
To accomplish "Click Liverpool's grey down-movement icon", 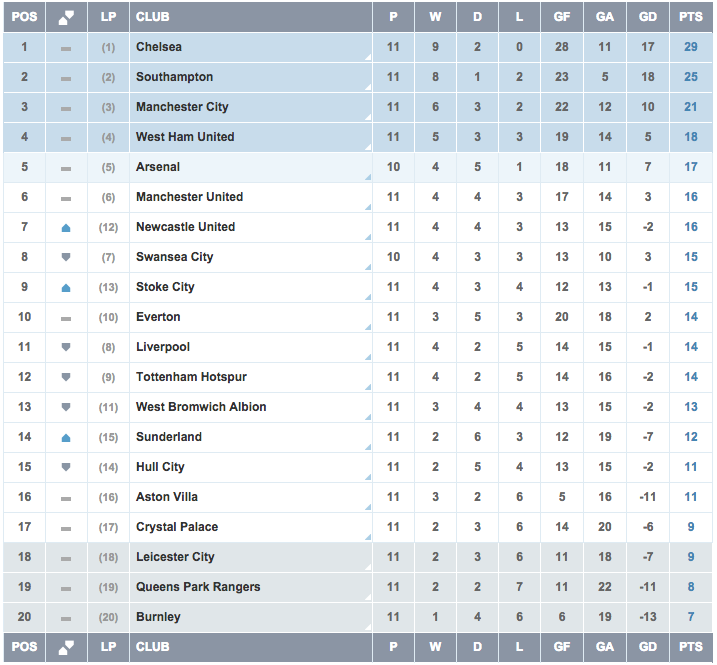I will pos(66,347).
